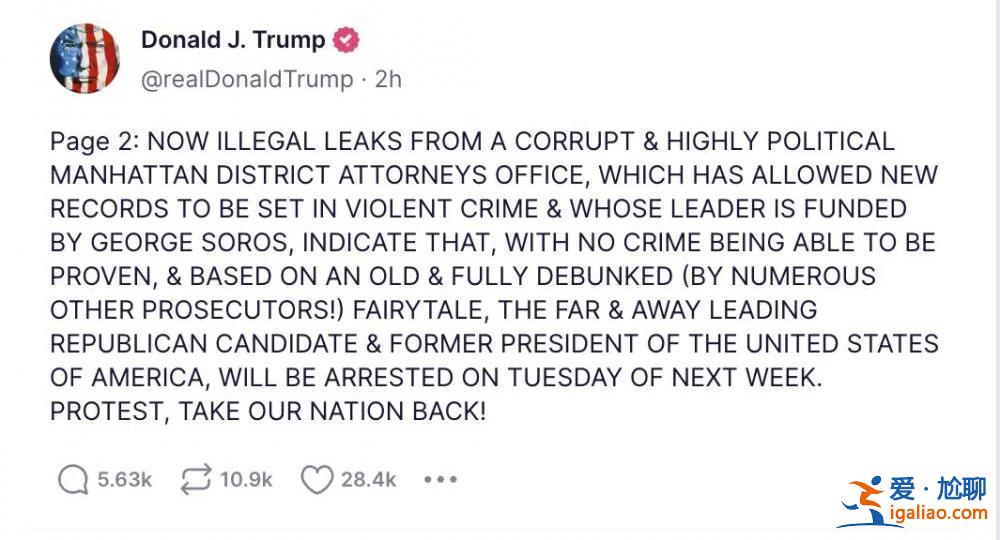1000x540 pixels.
Task: Click 'PROTEST, TAKE OUR NATION BACK!' line
Action: pos(268,411)
